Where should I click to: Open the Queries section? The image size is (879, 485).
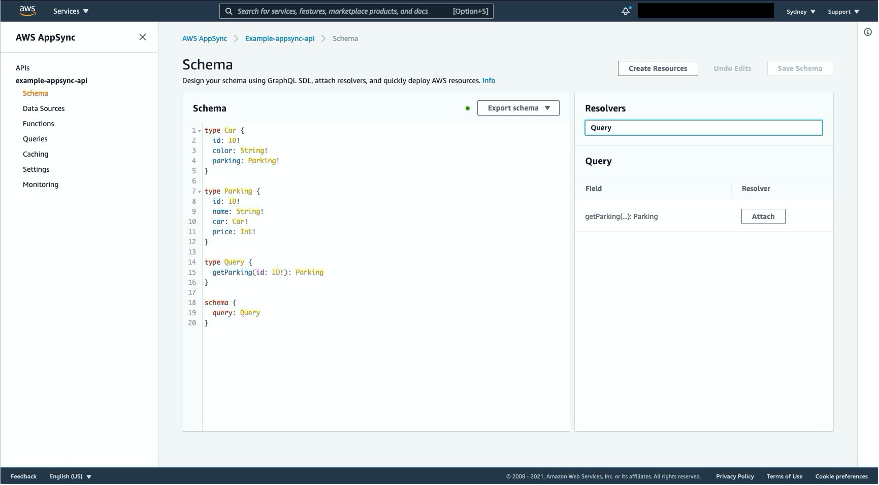click(35, 139)
